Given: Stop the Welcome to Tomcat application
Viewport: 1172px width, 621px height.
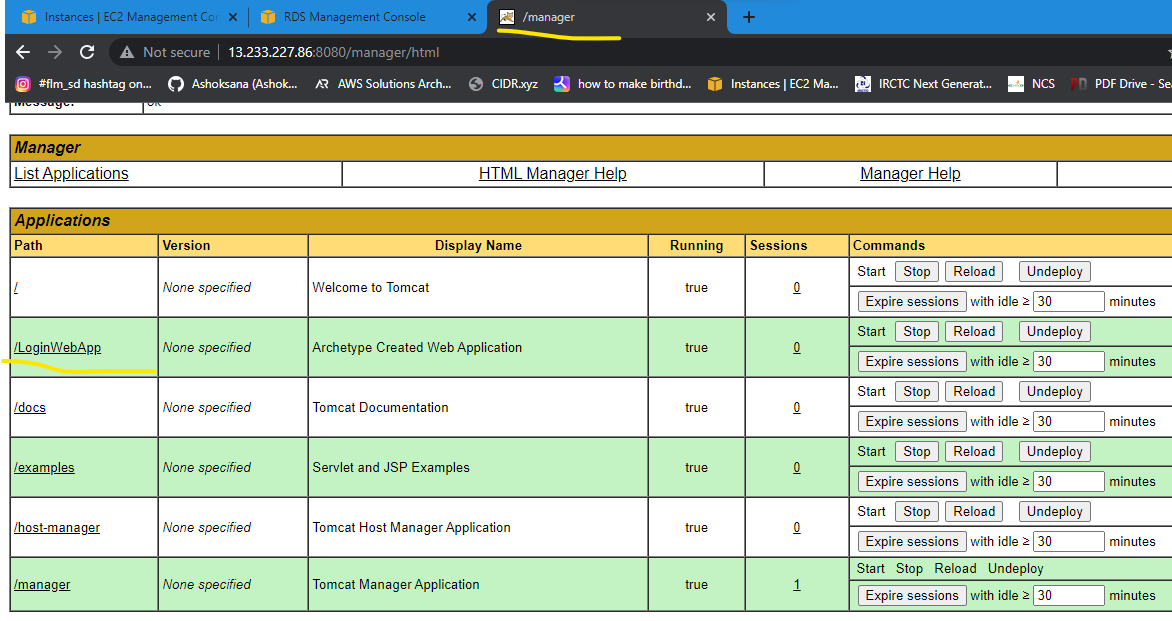Looking at the screenshot, I should pos(916,272).
